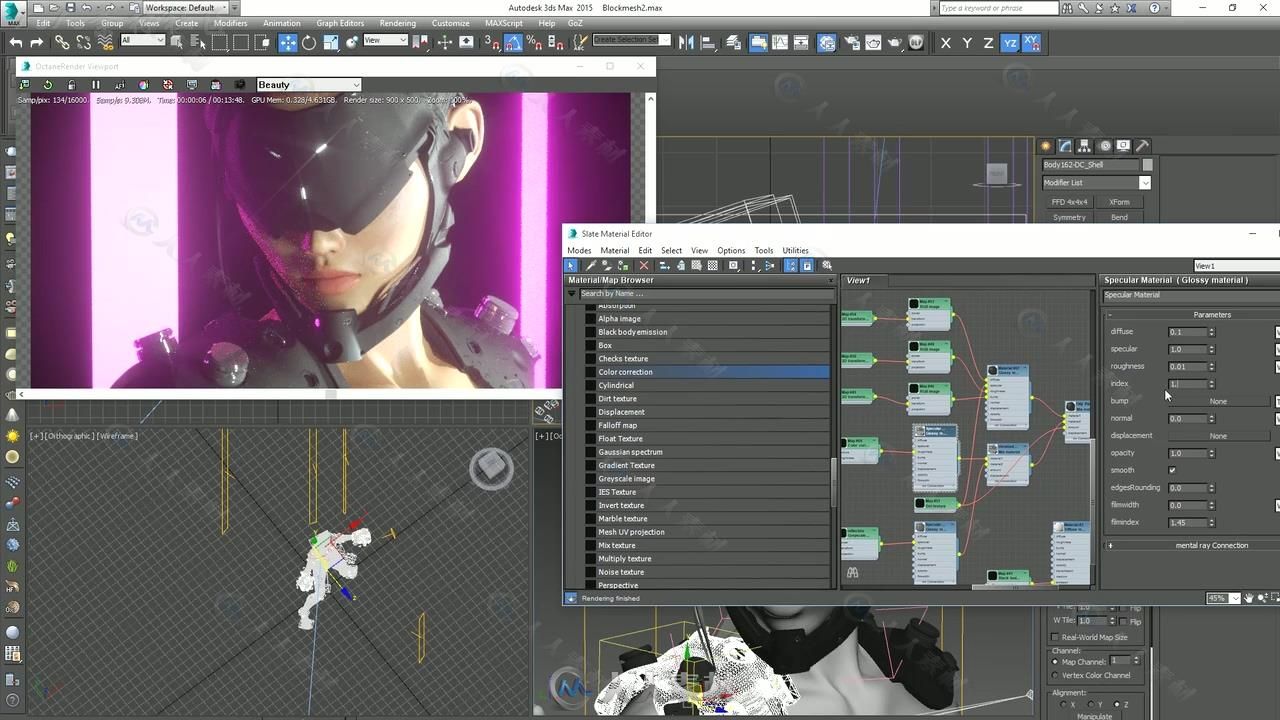
Task: Click the roughness value field
Action: (x=1187, y=367)
